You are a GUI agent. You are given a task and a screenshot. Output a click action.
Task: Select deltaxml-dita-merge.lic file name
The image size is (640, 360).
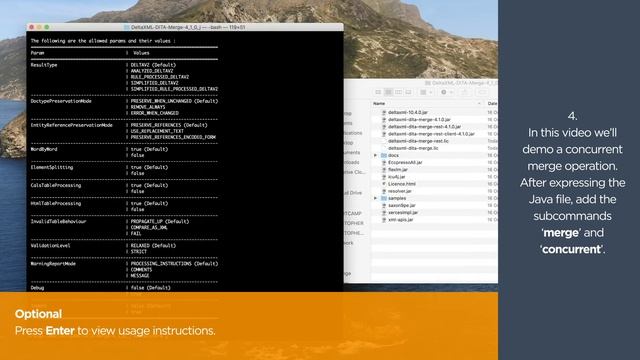coord(413,148)
